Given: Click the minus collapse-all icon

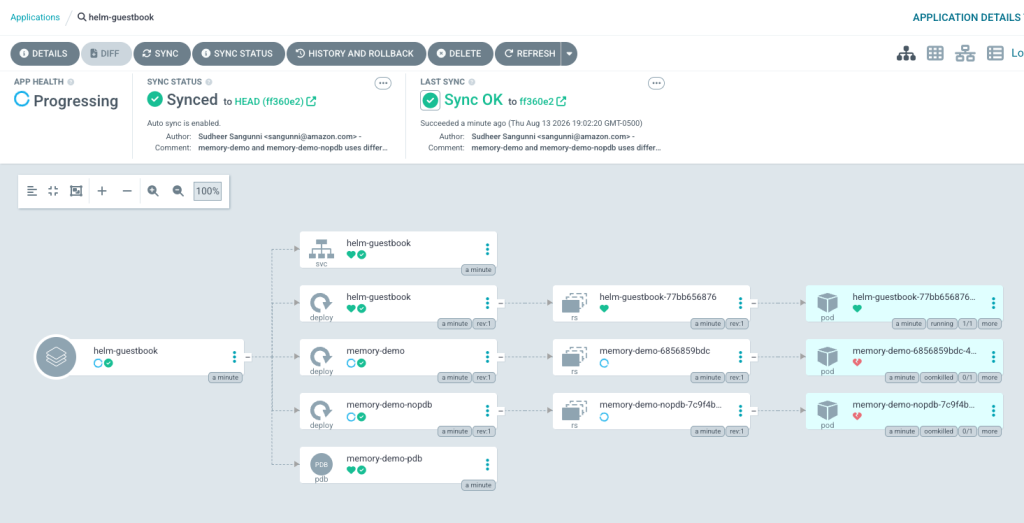Looking at the screenshot, I should (x=127, y=191).
